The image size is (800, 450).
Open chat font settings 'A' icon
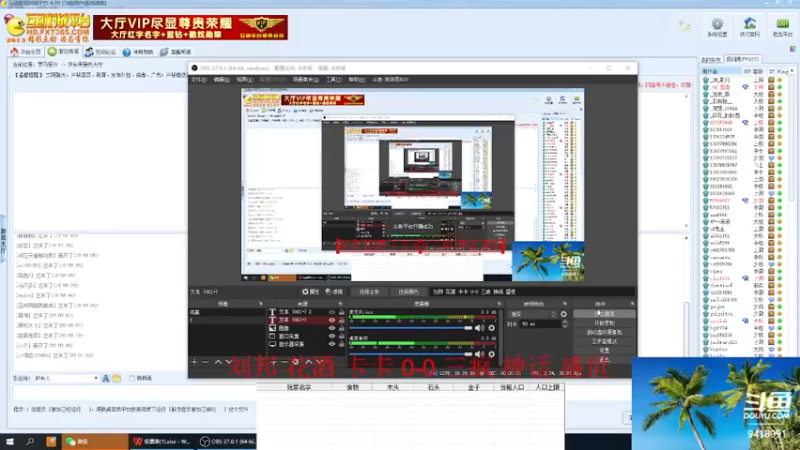coord(106,378)
